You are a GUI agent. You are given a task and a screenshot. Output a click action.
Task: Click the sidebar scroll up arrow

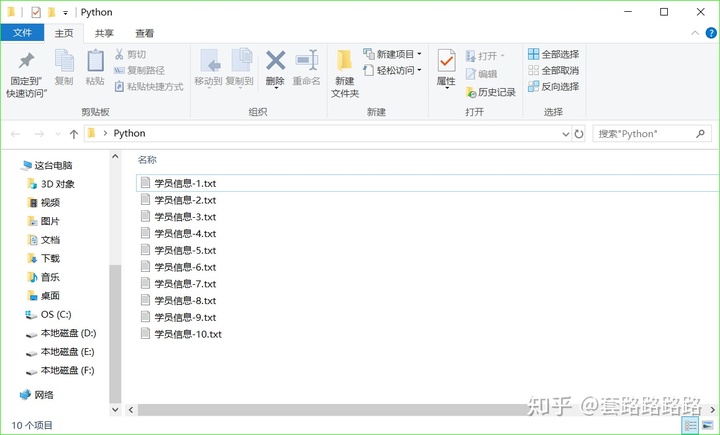tap(115, 157)
